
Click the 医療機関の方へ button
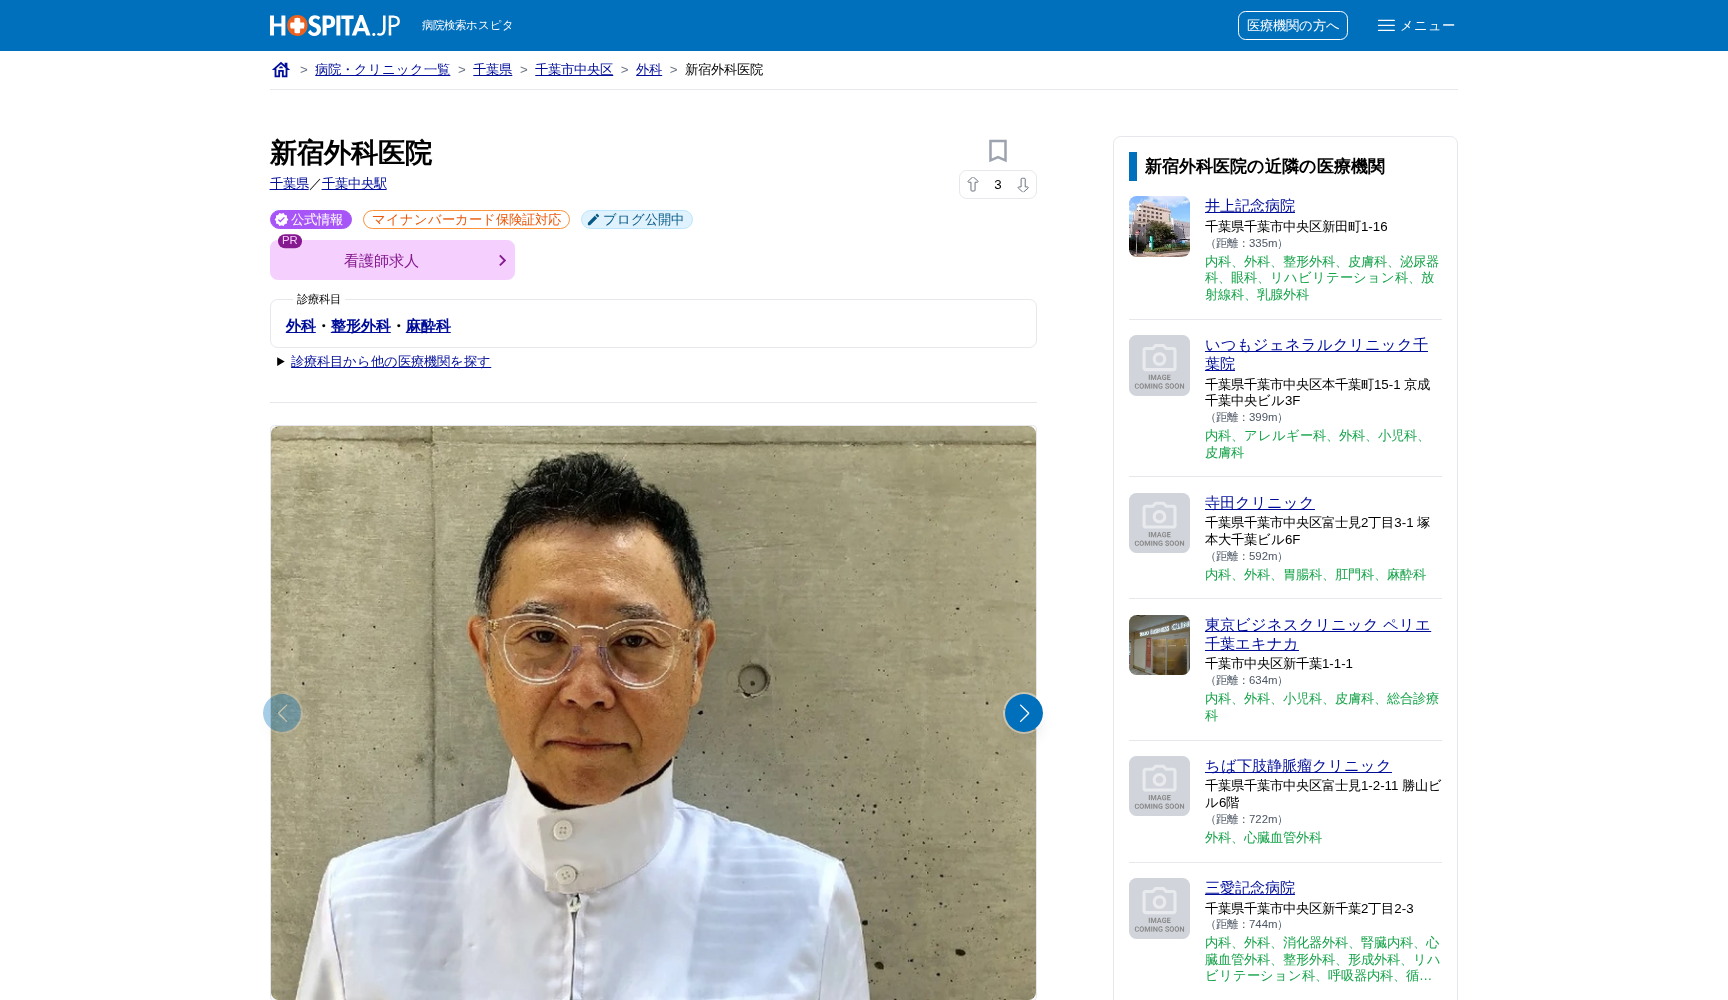click(x=1292, y=26)
